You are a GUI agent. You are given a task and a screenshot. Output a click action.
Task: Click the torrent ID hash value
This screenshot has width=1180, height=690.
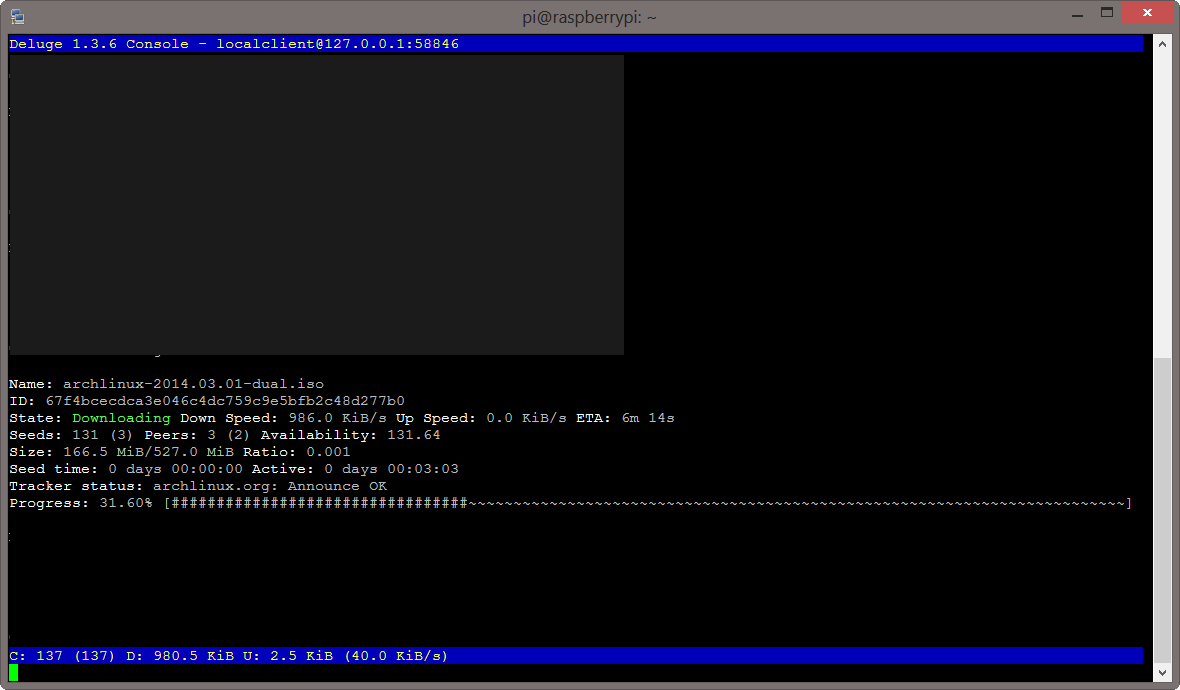pos(225,401)
